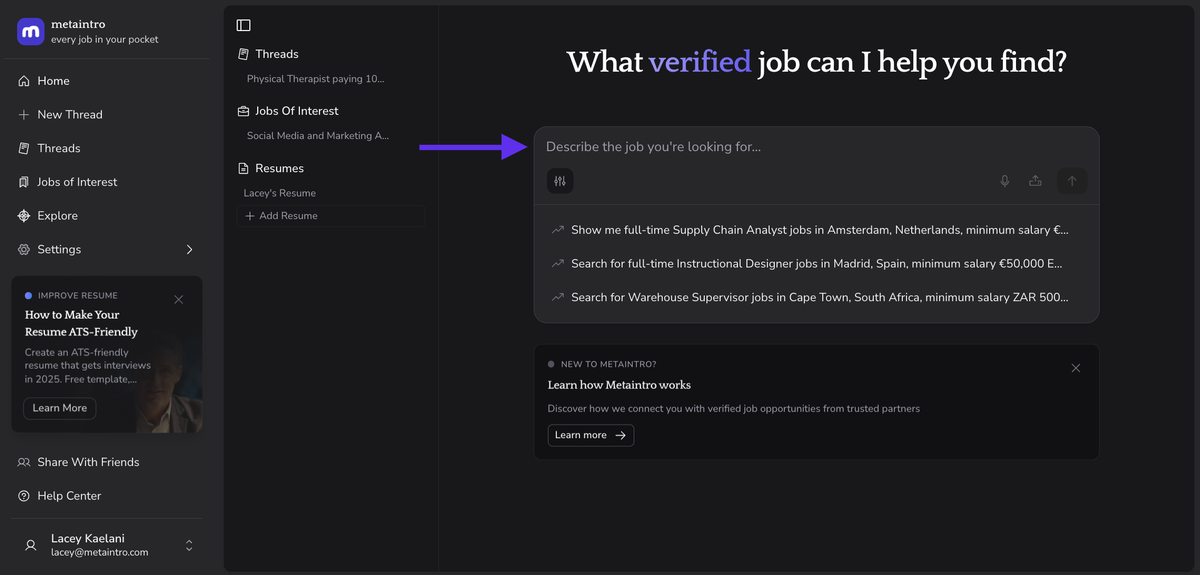1200x575 pixels.
Task: Click the microphone voice input icon
Action: pyautogui.click(x=1005, y=181)
